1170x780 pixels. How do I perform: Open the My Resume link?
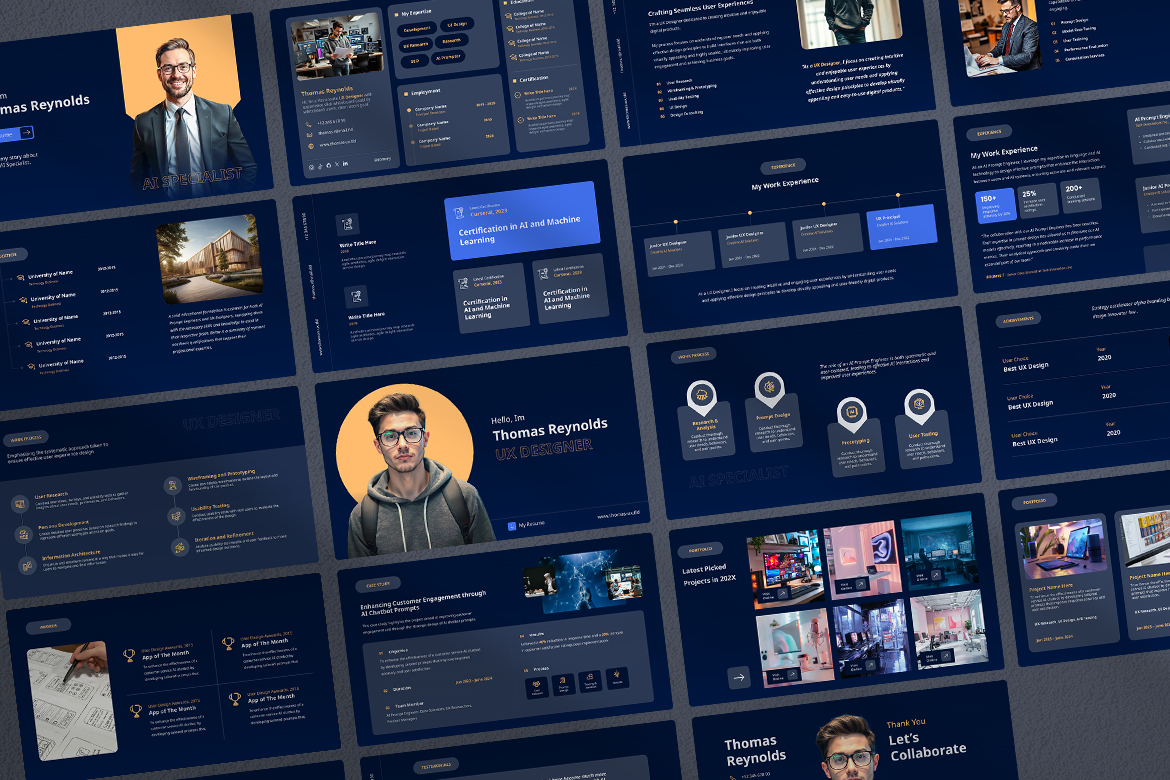tap(531, 525)
